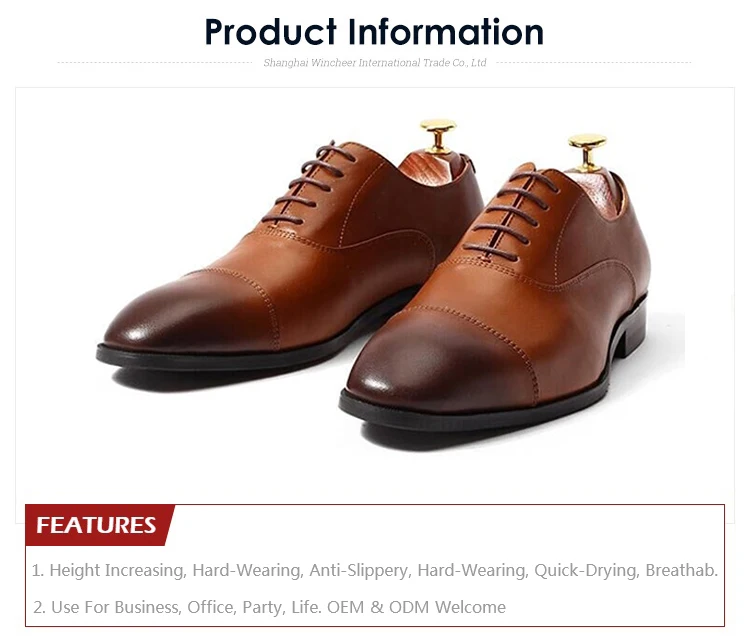This screenshot has width=750, height=638.
Task: Click the Product Information heading
Action: pyautogui.click(x=374, y=32)
